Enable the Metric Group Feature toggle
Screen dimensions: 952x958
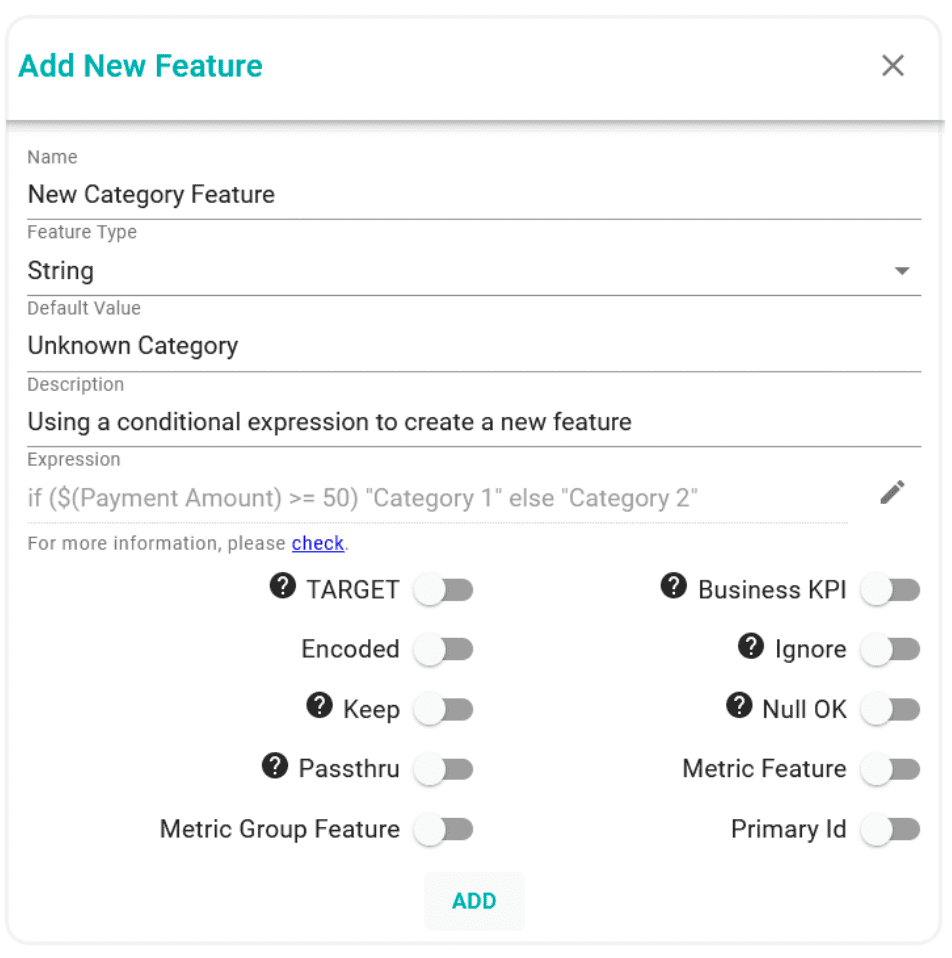[444, 830]
